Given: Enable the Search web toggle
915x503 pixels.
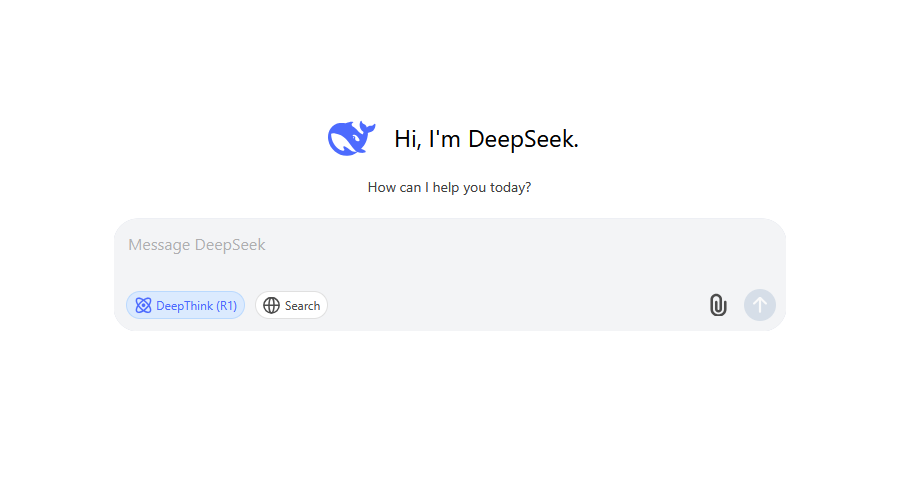Looking at the screenshot, I should 291,305.
